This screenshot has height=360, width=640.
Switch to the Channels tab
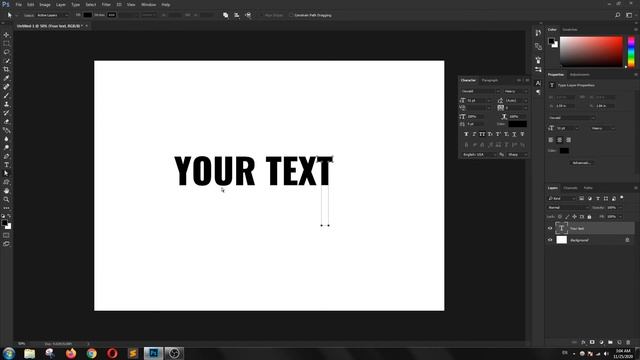click(x=570, y=188)
